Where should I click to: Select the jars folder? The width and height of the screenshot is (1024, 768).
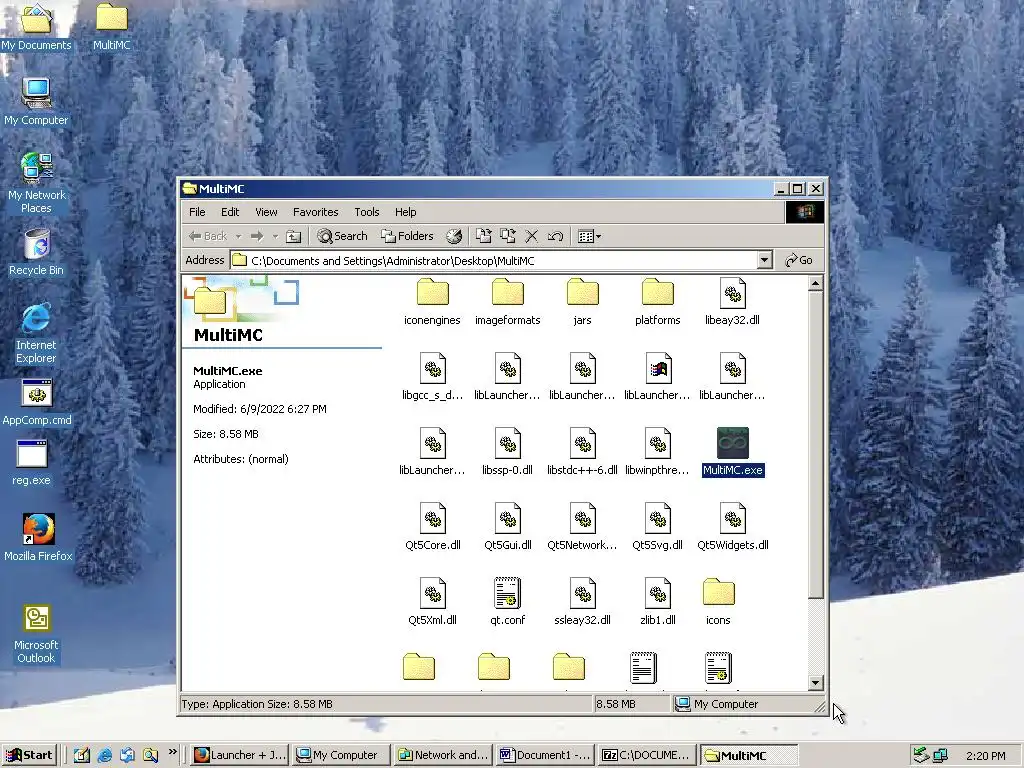[583, 302]
